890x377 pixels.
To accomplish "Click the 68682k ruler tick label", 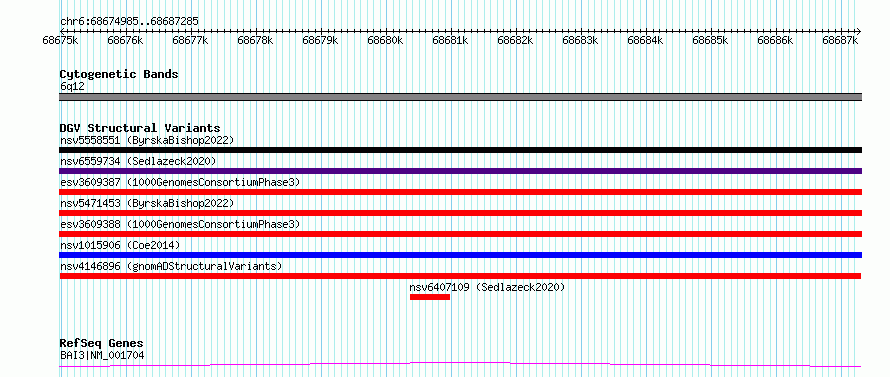I will pos(515,40).
